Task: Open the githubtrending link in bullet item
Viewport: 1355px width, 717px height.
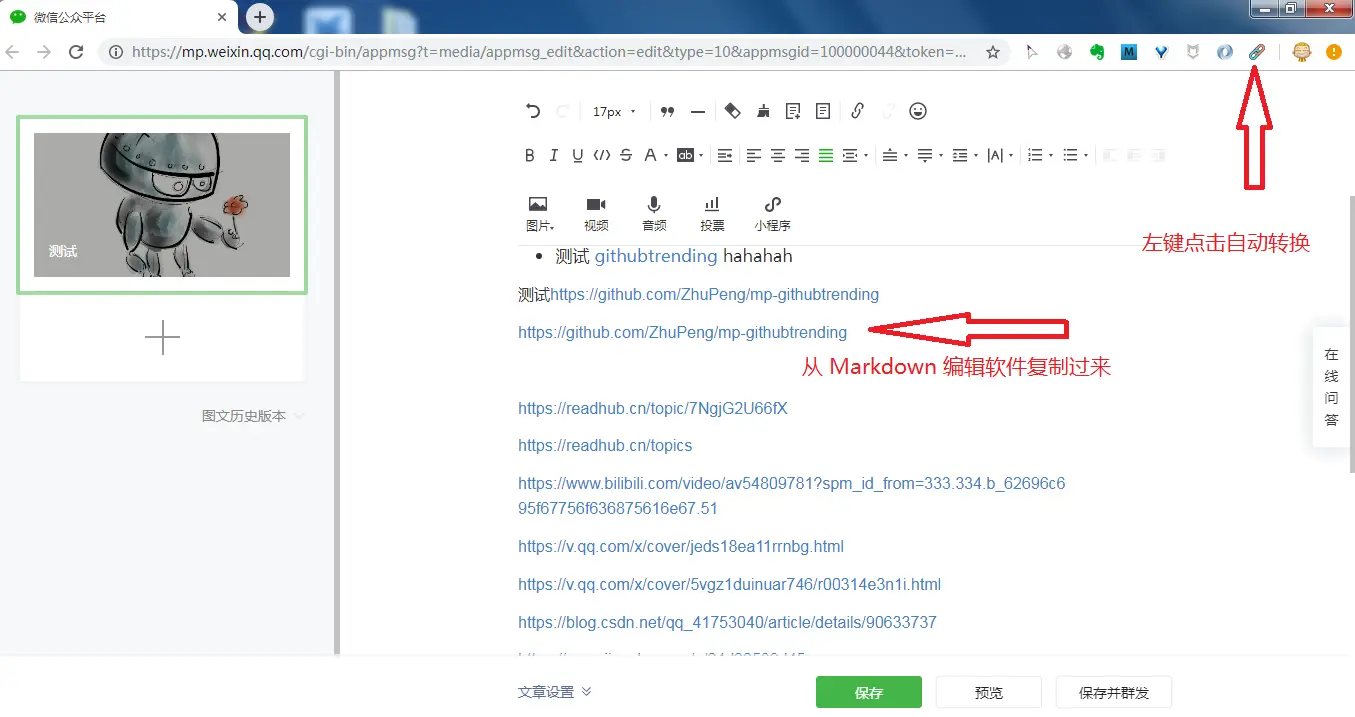Action: pos(656,256)
